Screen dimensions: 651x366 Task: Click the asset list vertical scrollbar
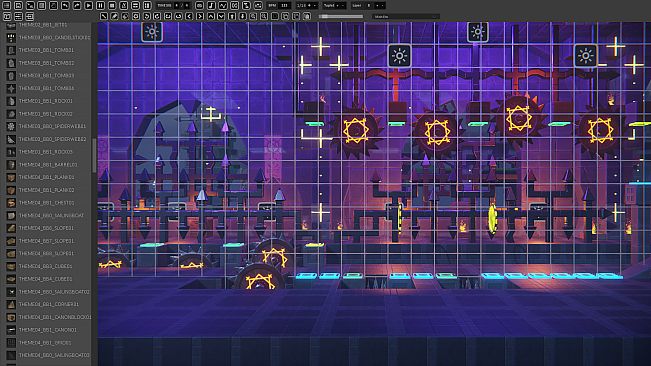point(94,156)
